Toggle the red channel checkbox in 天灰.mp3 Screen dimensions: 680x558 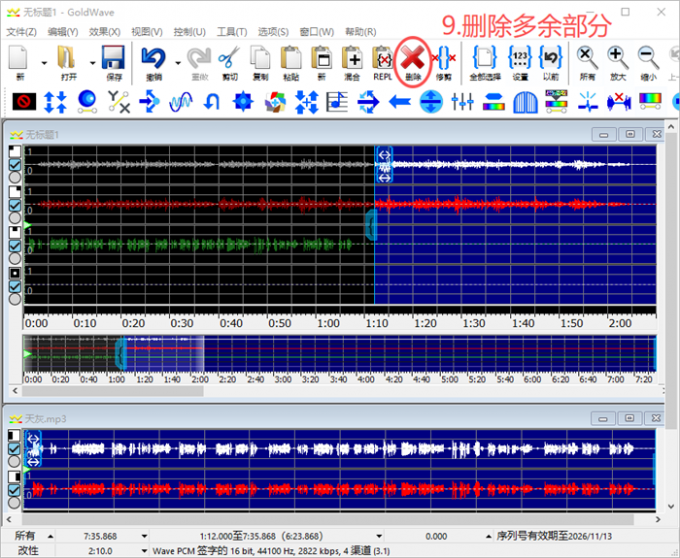pos(14,490)
